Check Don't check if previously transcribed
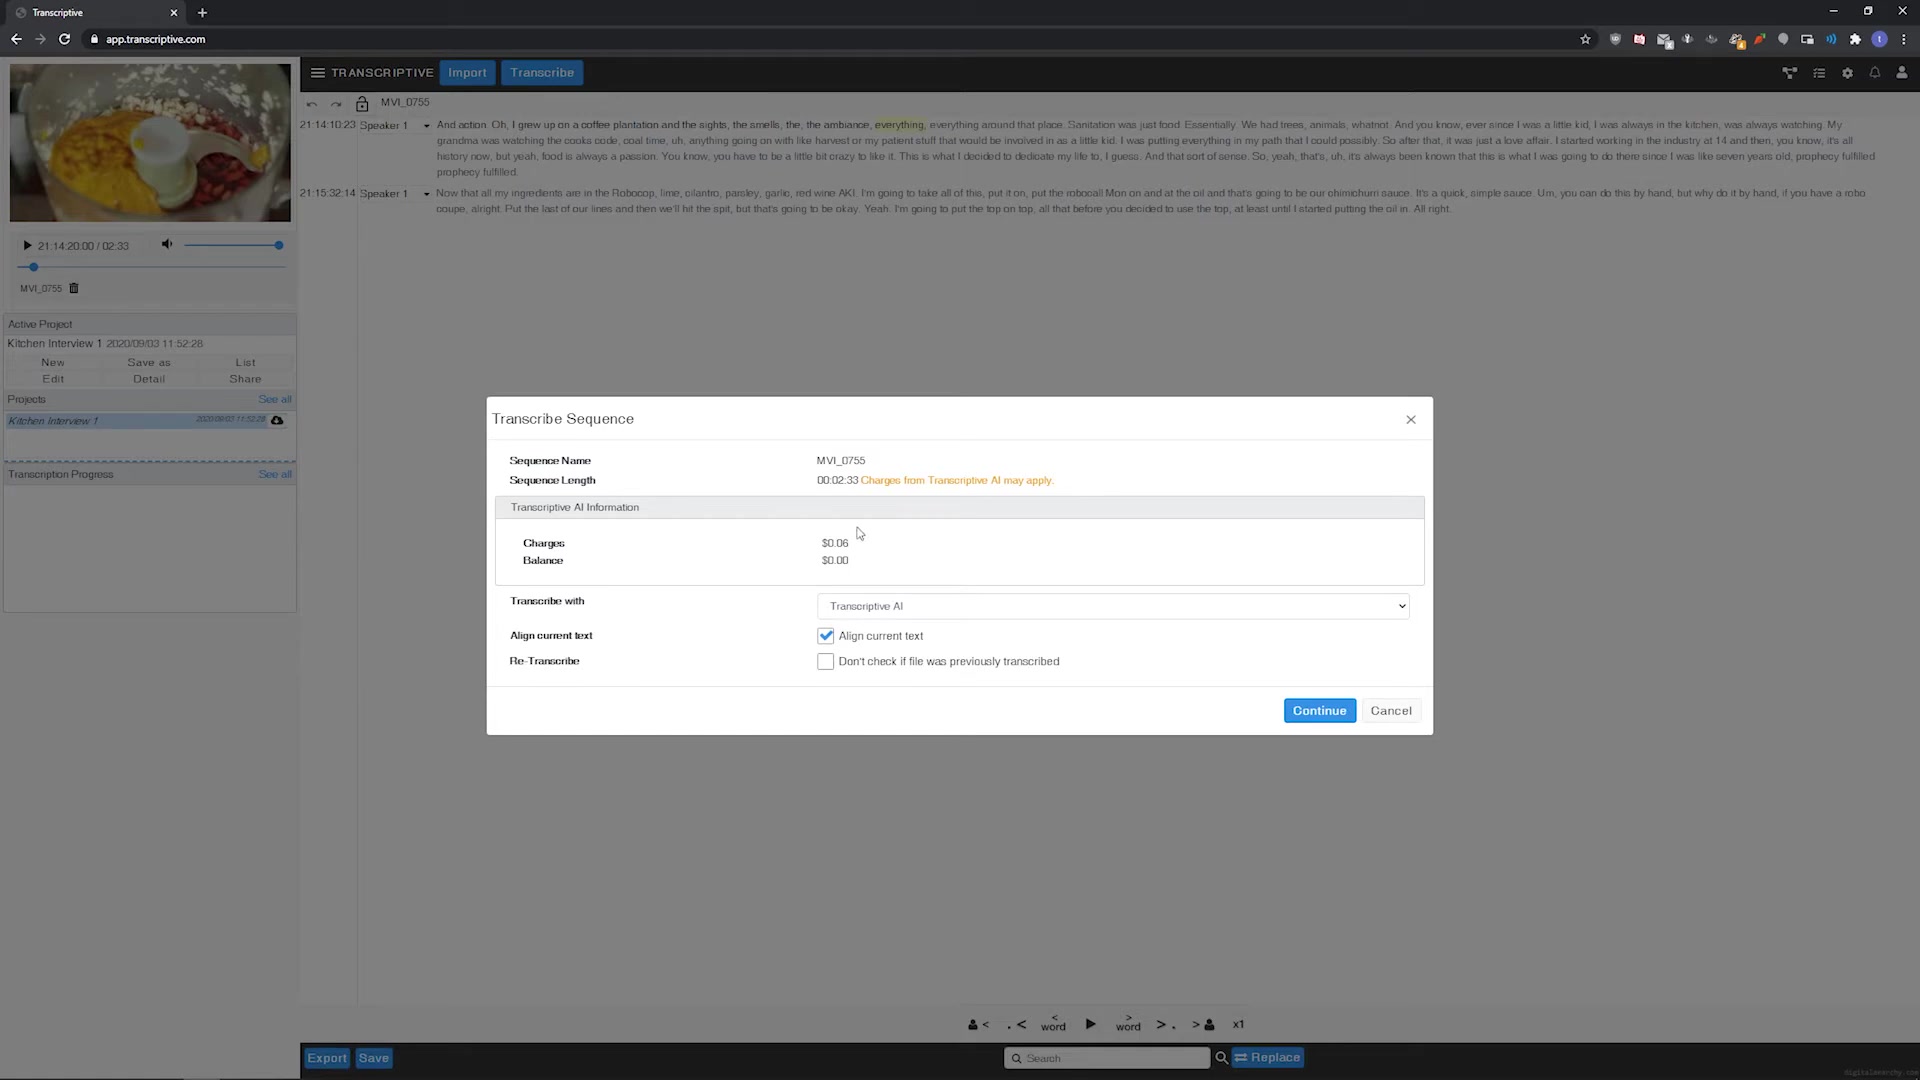 coord(825,662)
